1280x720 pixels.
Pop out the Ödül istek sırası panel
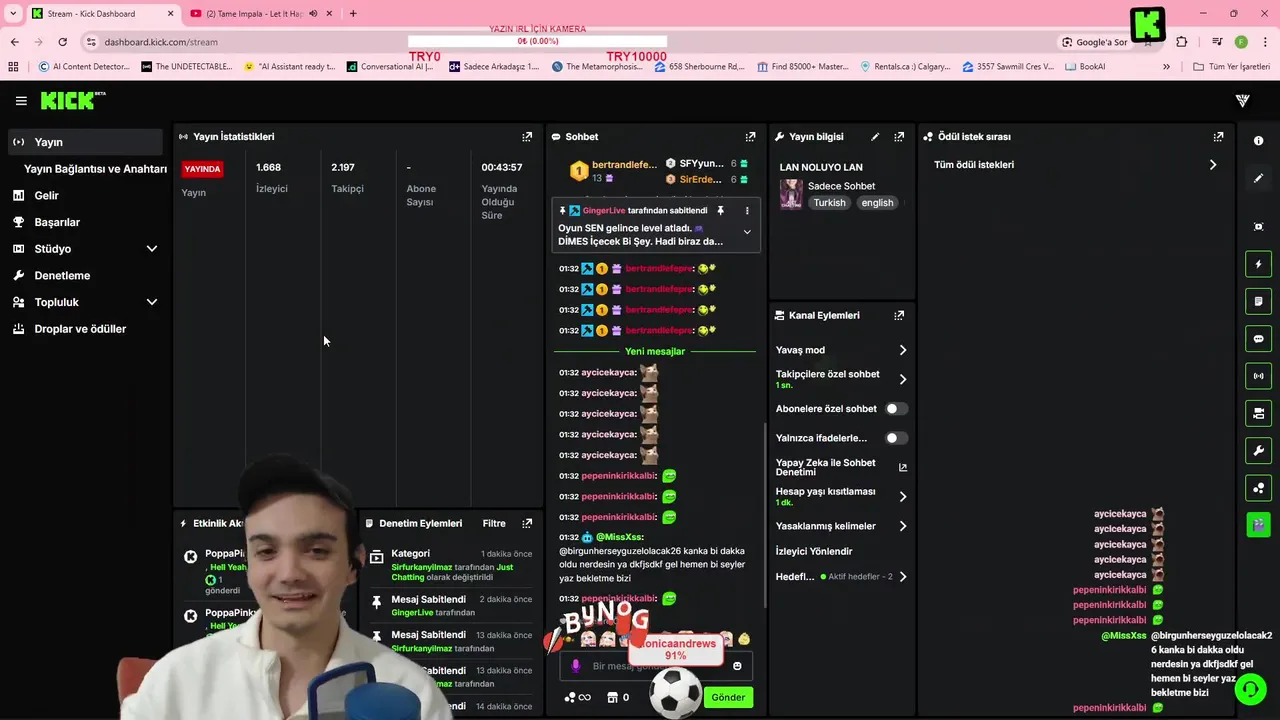(x=1218, y=137)
